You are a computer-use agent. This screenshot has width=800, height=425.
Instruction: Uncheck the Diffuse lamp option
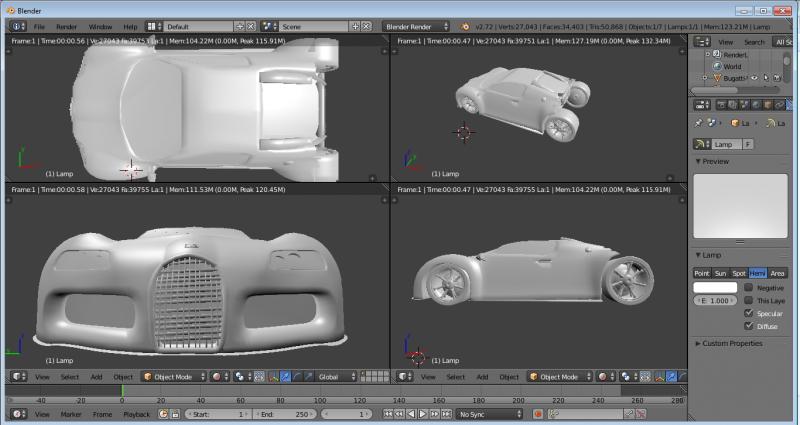(748, 326)
